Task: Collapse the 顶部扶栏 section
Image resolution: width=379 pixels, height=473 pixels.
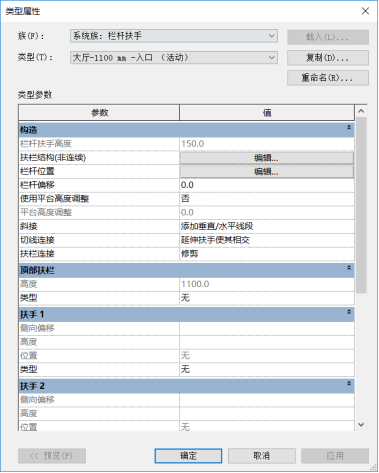Action: [349, 268]
